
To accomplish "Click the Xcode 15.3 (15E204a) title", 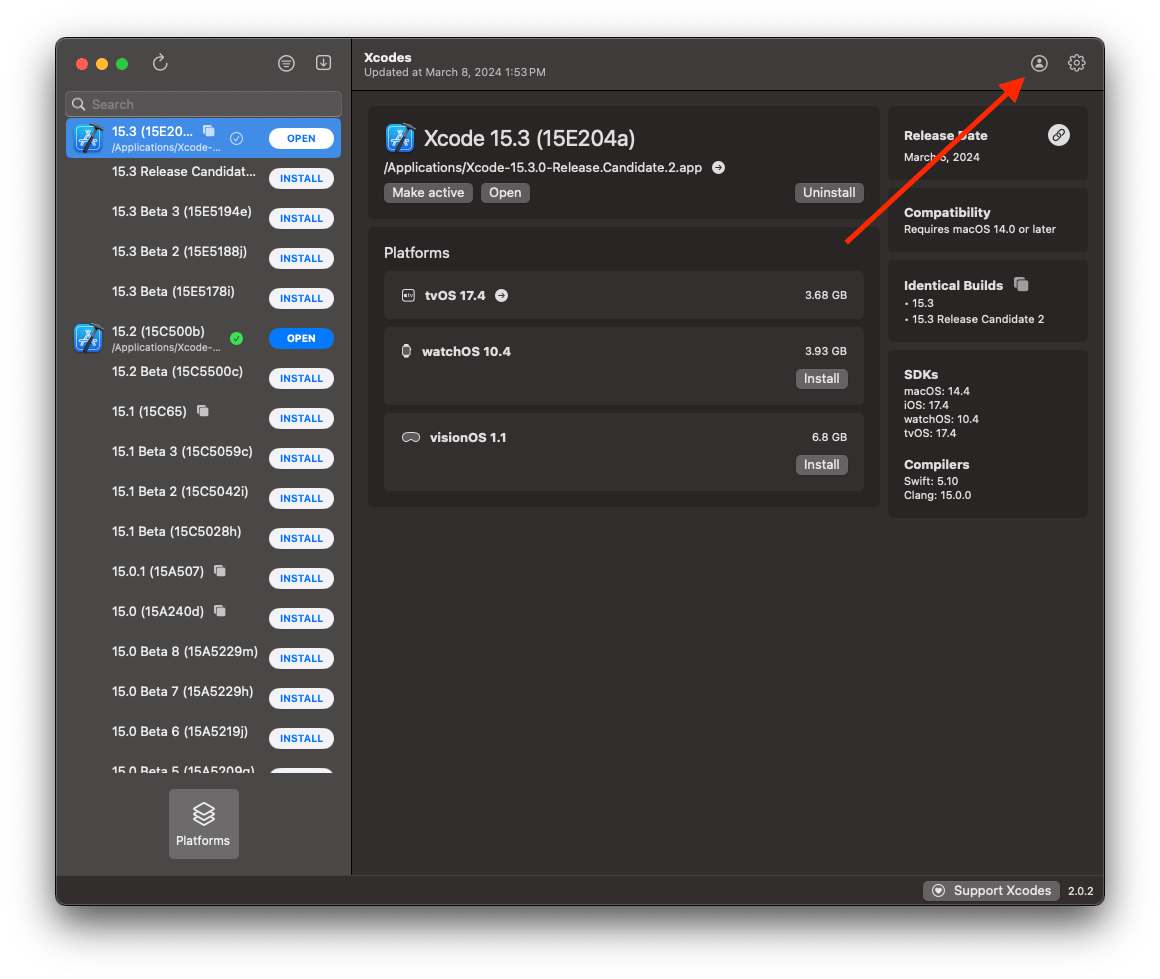I will (x=529, y=138).
